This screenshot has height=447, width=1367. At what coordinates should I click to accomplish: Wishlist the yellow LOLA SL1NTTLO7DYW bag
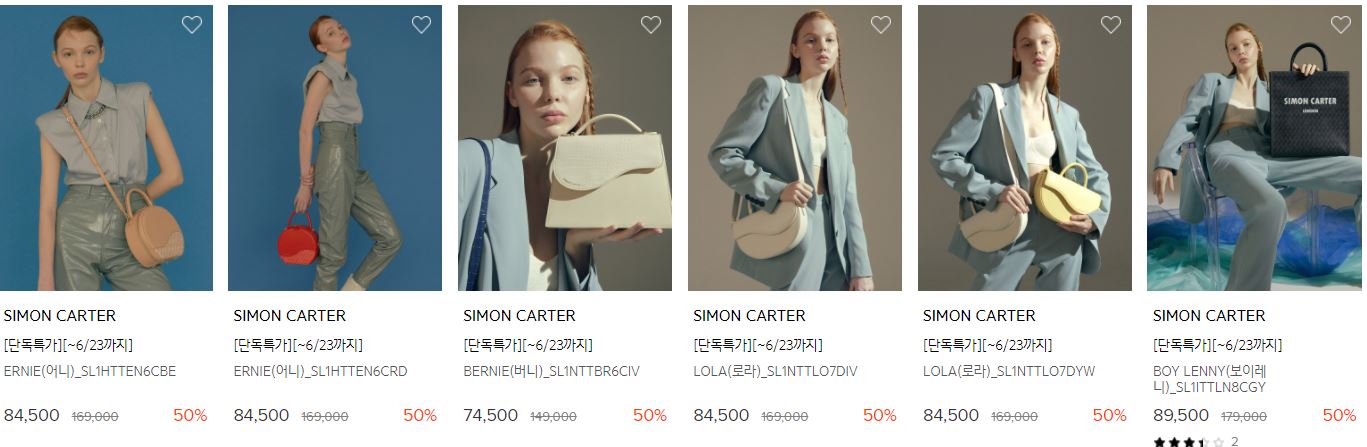pos(1111,25)
